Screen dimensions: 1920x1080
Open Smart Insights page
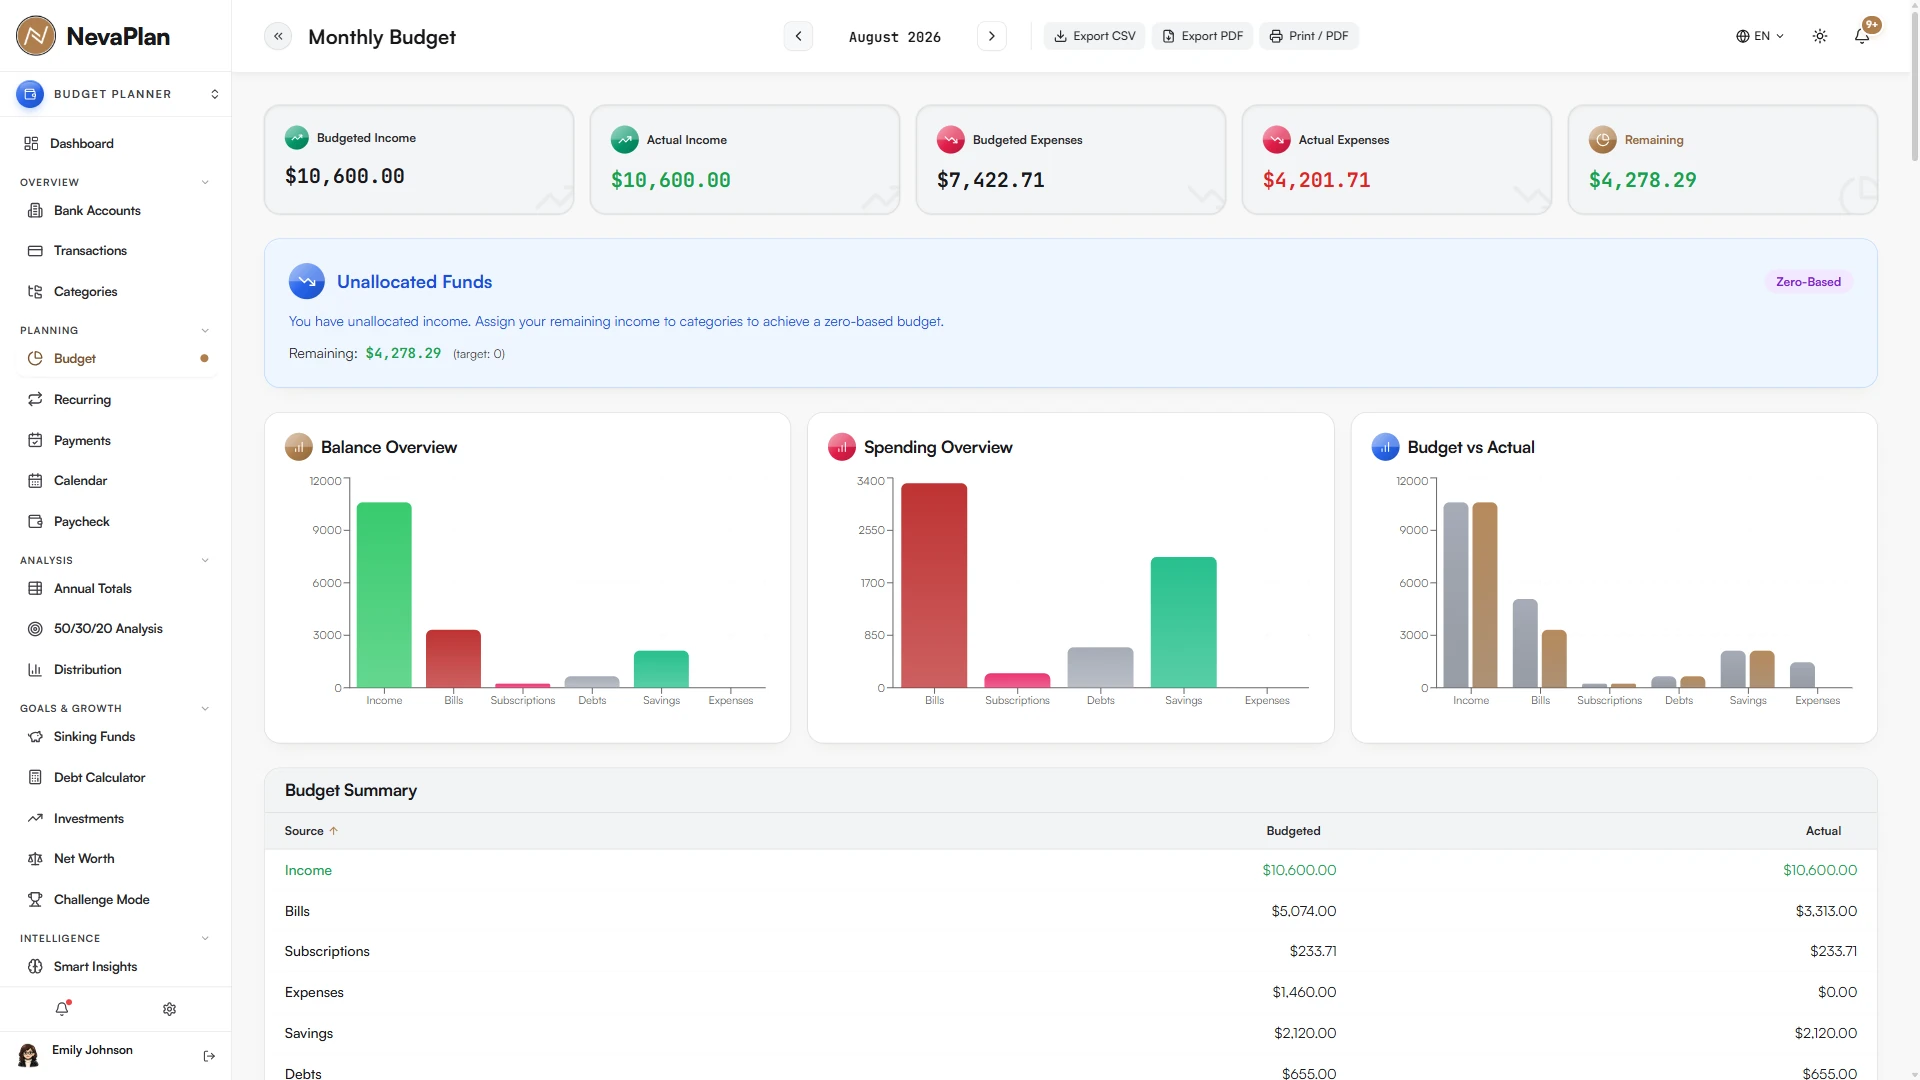(116, 967)
